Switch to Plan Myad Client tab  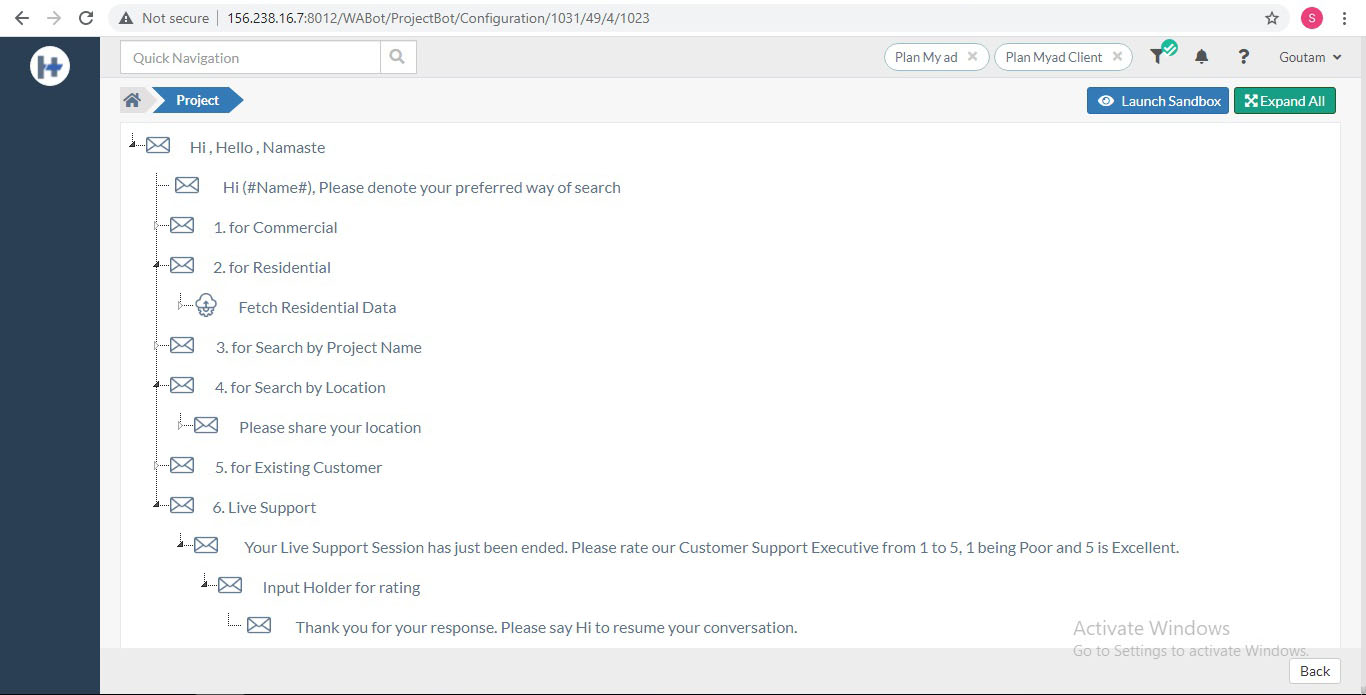(1053, 57)
